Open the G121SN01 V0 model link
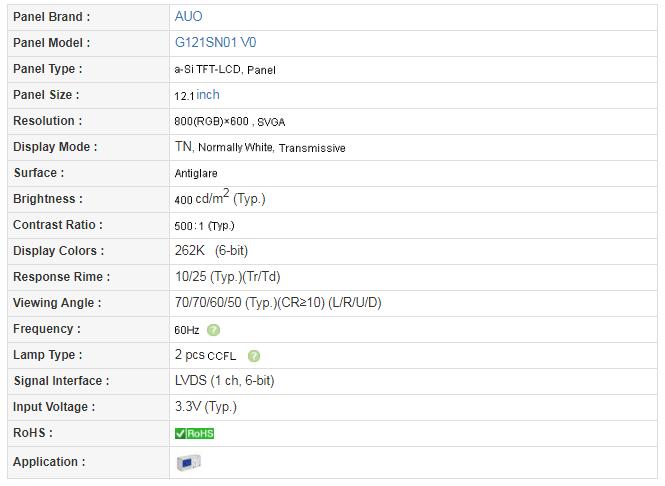This screenshot has height=486, width=665. [215, 42]
